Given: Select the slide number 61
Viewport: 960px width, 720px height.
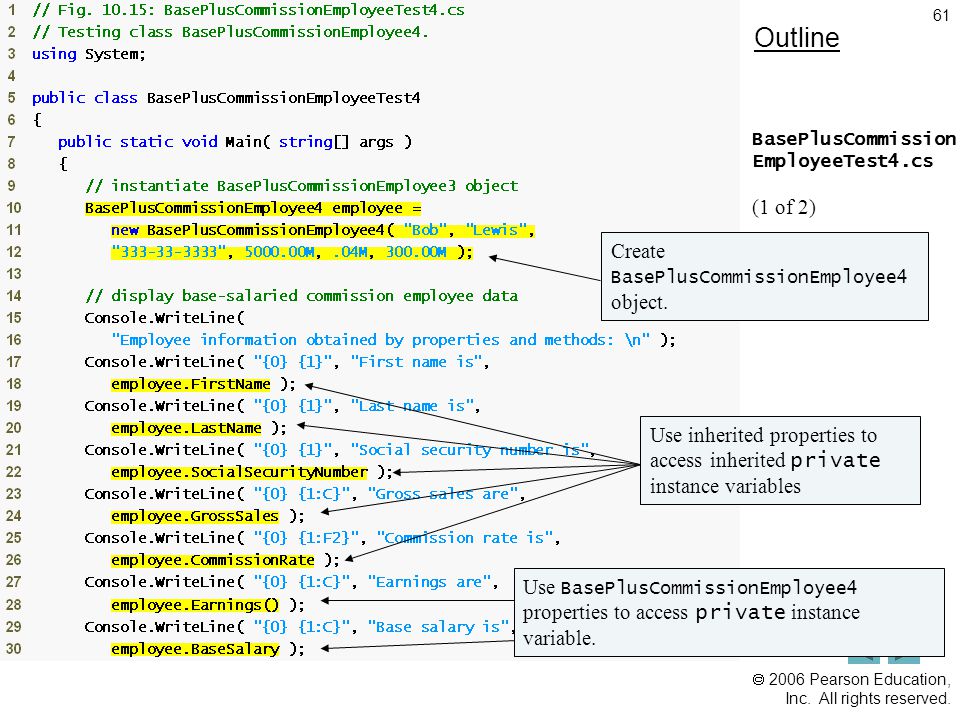Looking at the screenshot, I should point(940,15).
